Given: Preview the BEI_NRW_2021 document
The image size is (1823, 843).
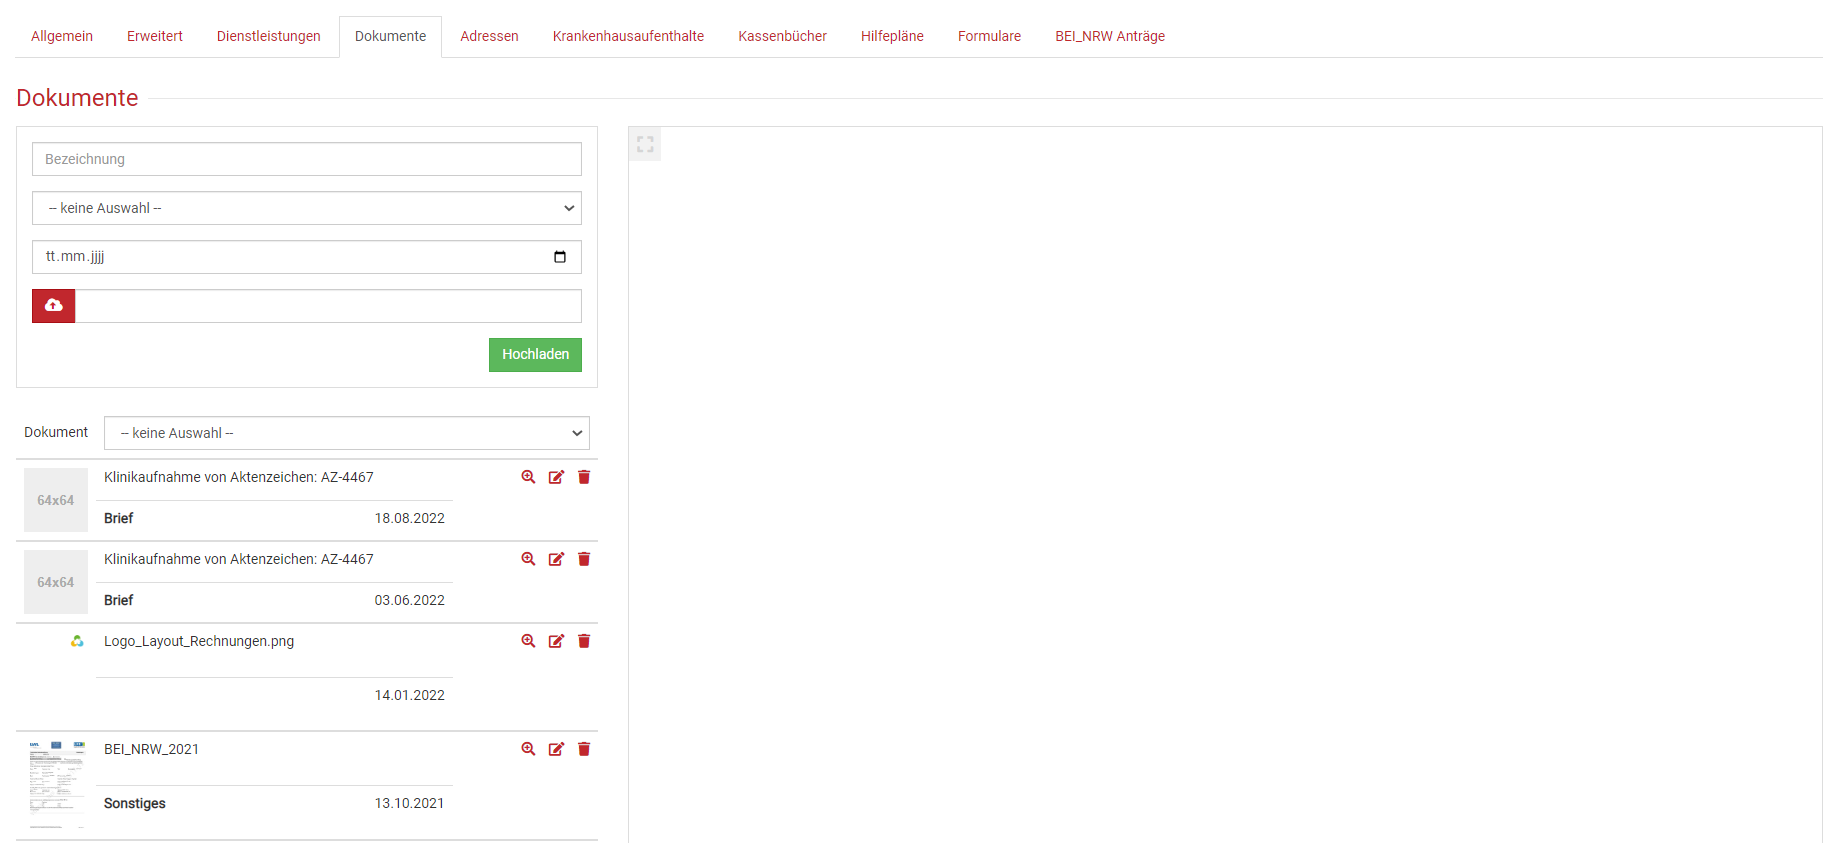Looking at the screenshot, I should 528,749.
